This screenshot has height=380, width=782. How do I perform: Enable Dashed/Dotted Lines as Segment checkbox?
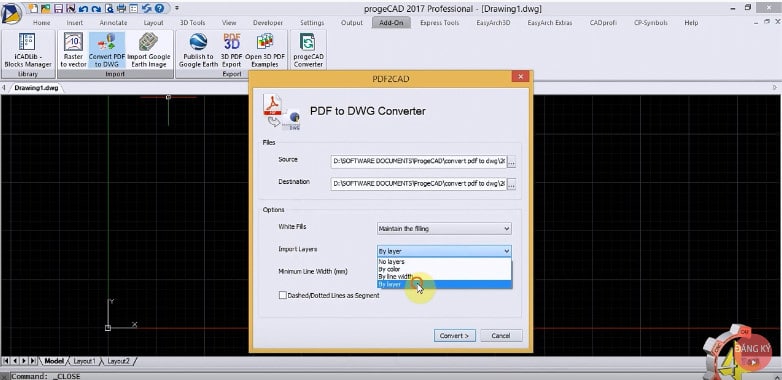click(283, 295)
